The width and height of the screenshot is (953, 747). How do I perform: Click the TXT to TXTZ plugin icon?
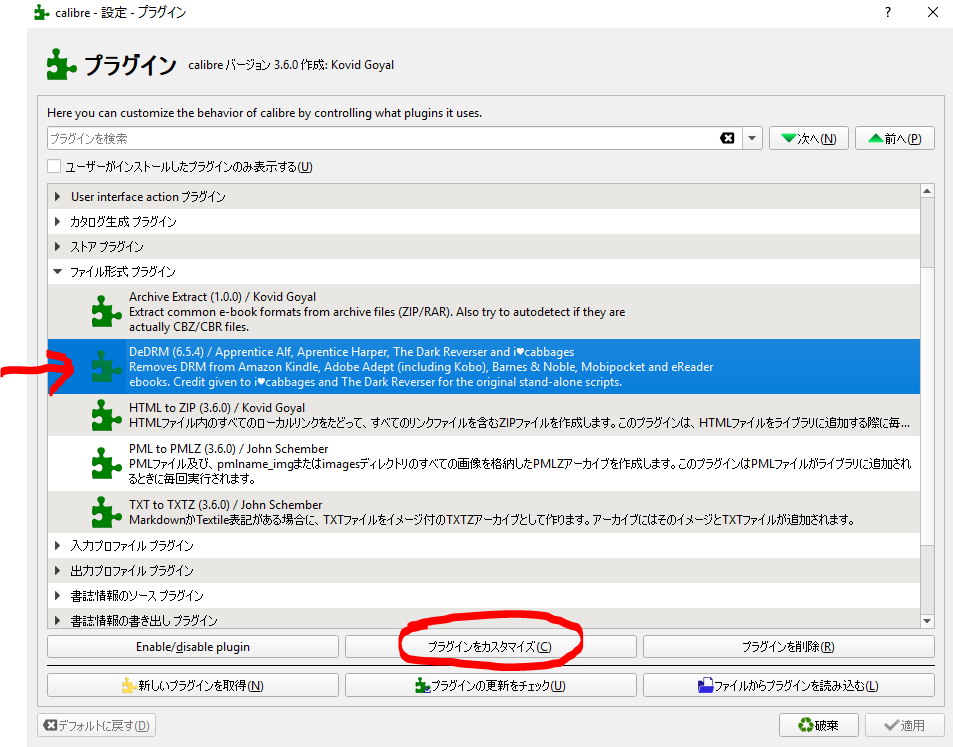[106, 512]
